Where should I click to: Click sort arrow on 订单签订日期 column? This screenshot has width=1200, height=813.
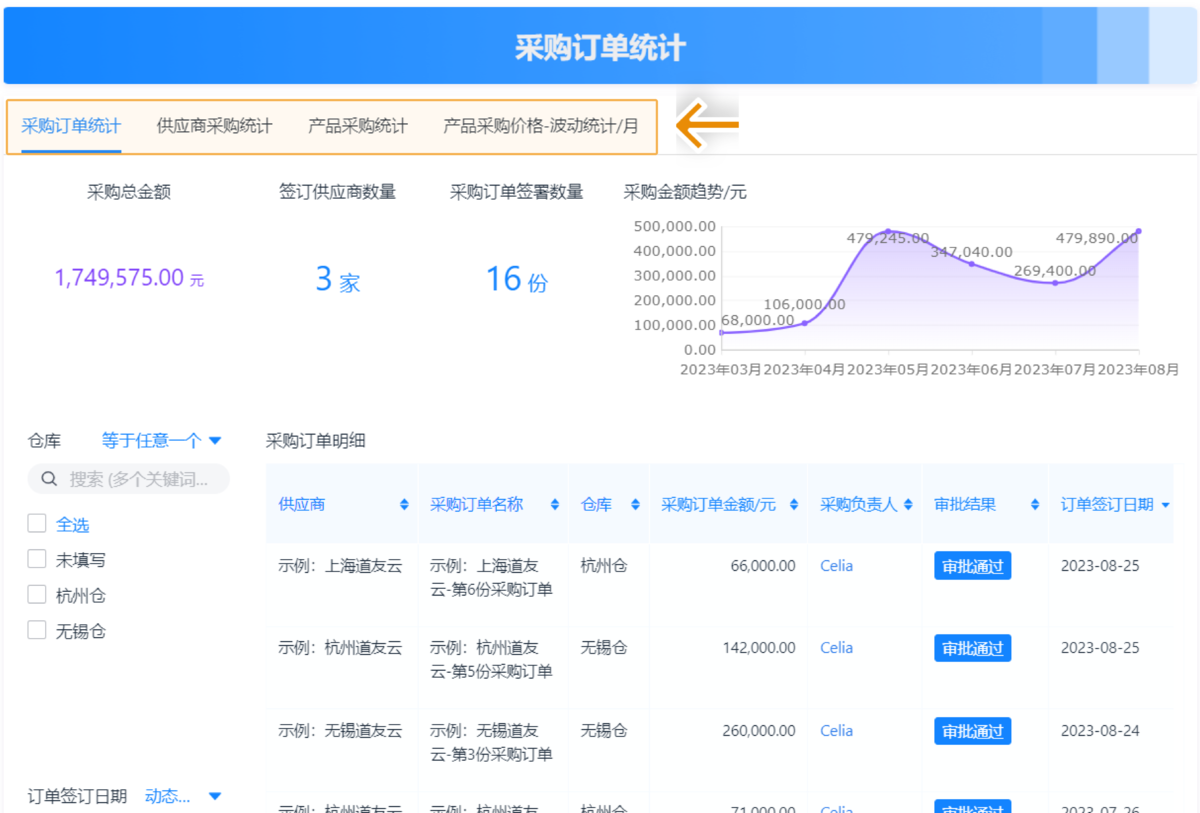coord(1165,505)
